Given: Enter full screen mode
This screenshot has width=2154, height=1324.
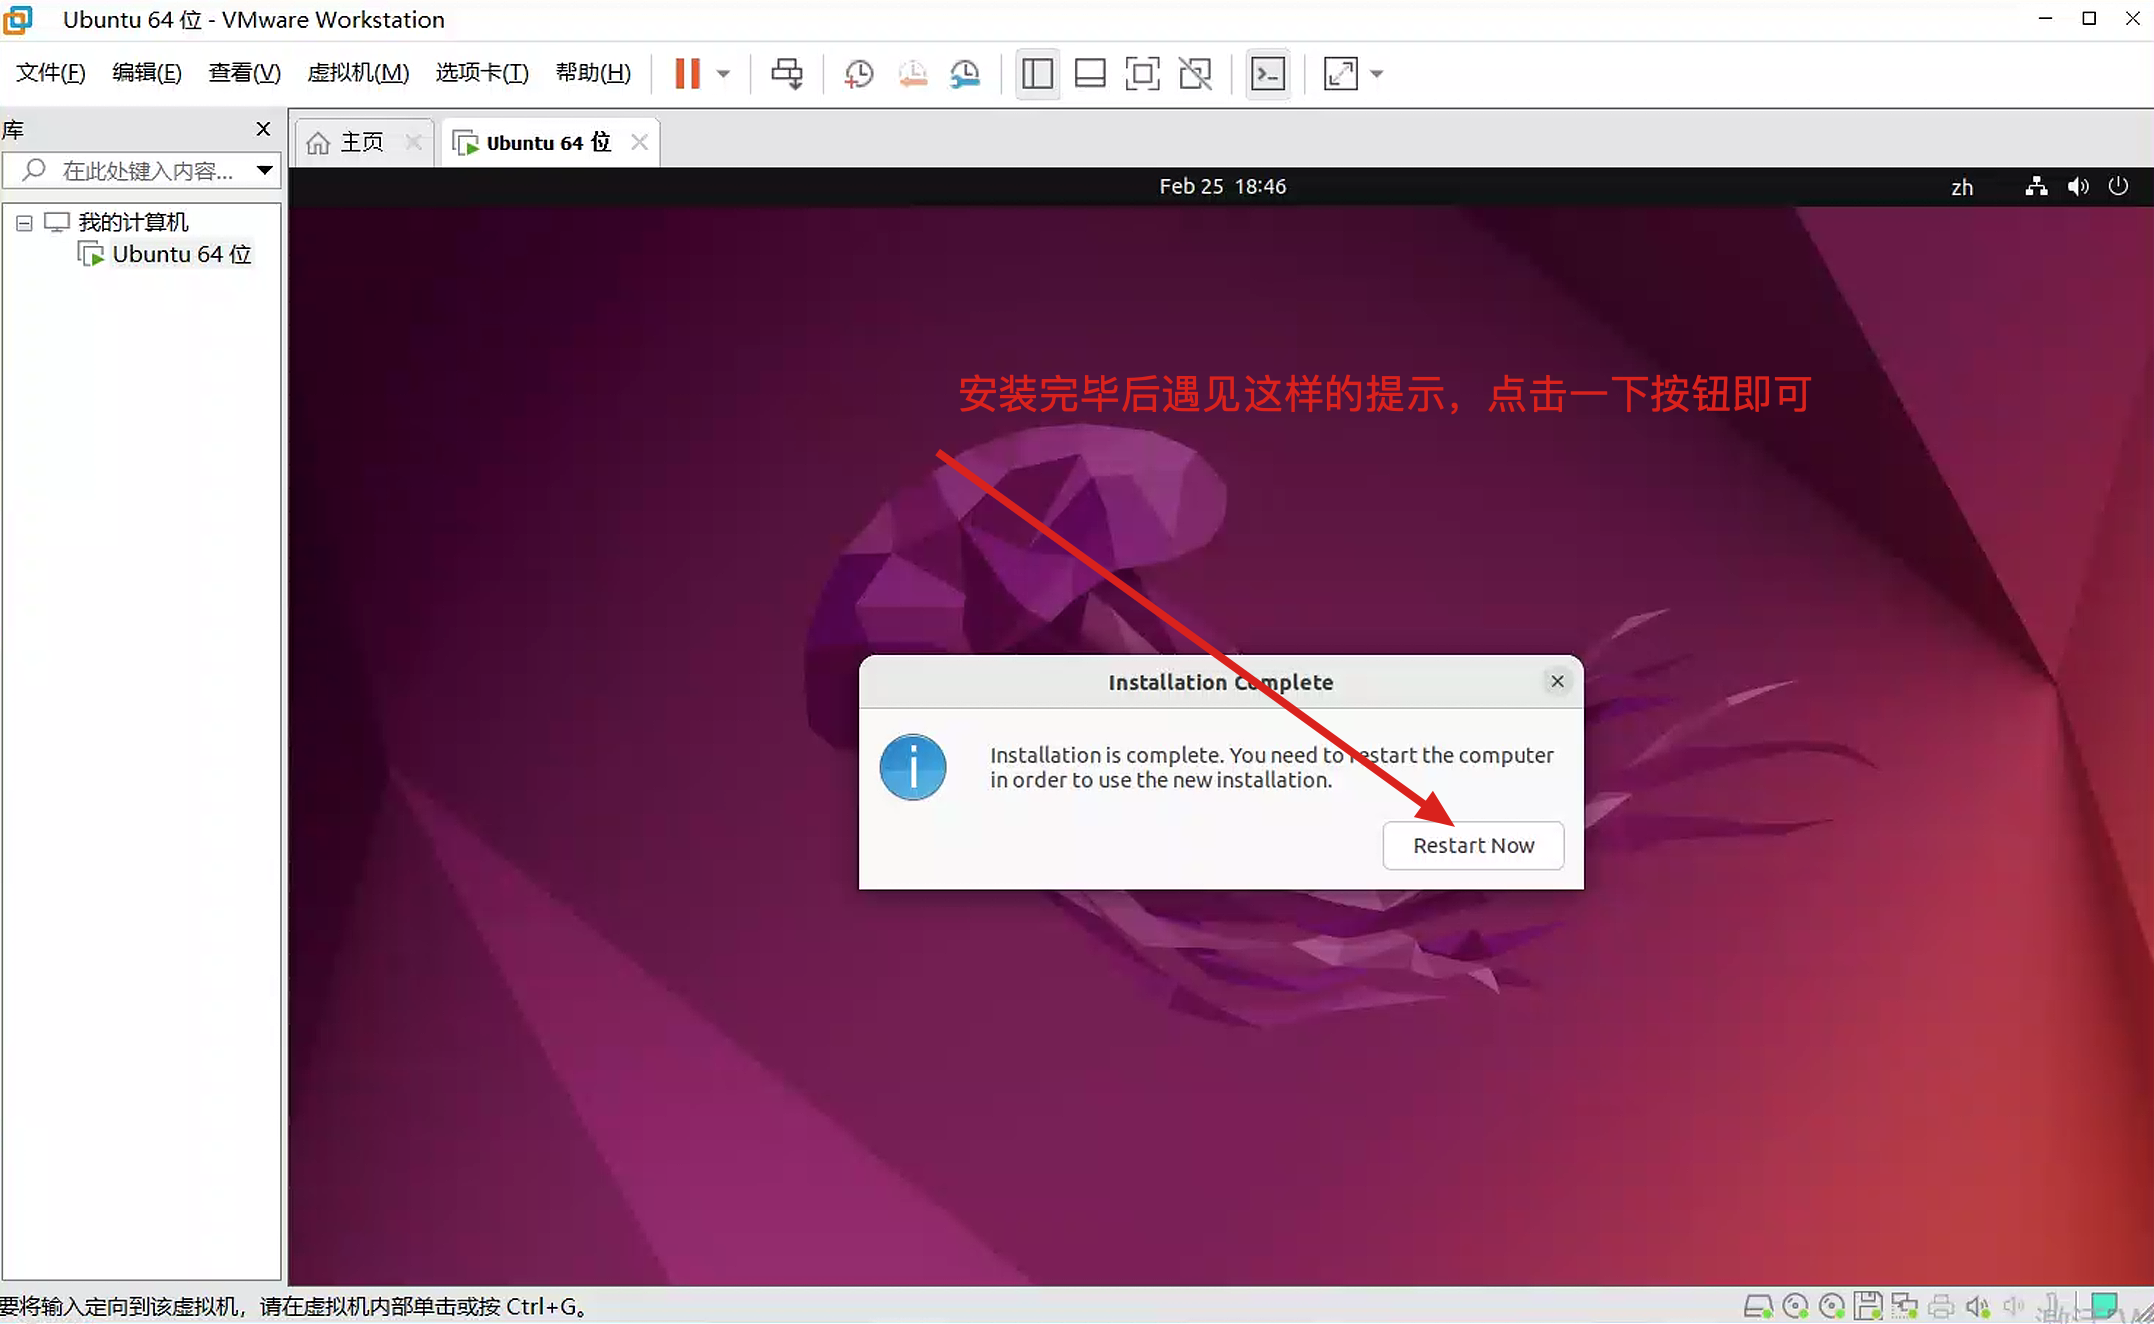Looking at the screenshot, I should coord(1142,73).
